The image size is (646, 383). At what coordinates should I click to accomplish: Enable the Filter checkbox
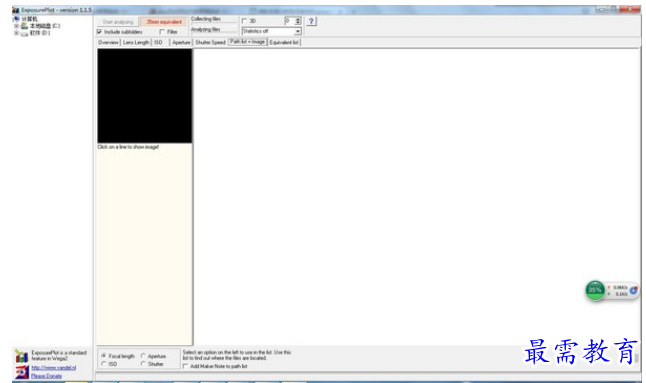point(162,32)
